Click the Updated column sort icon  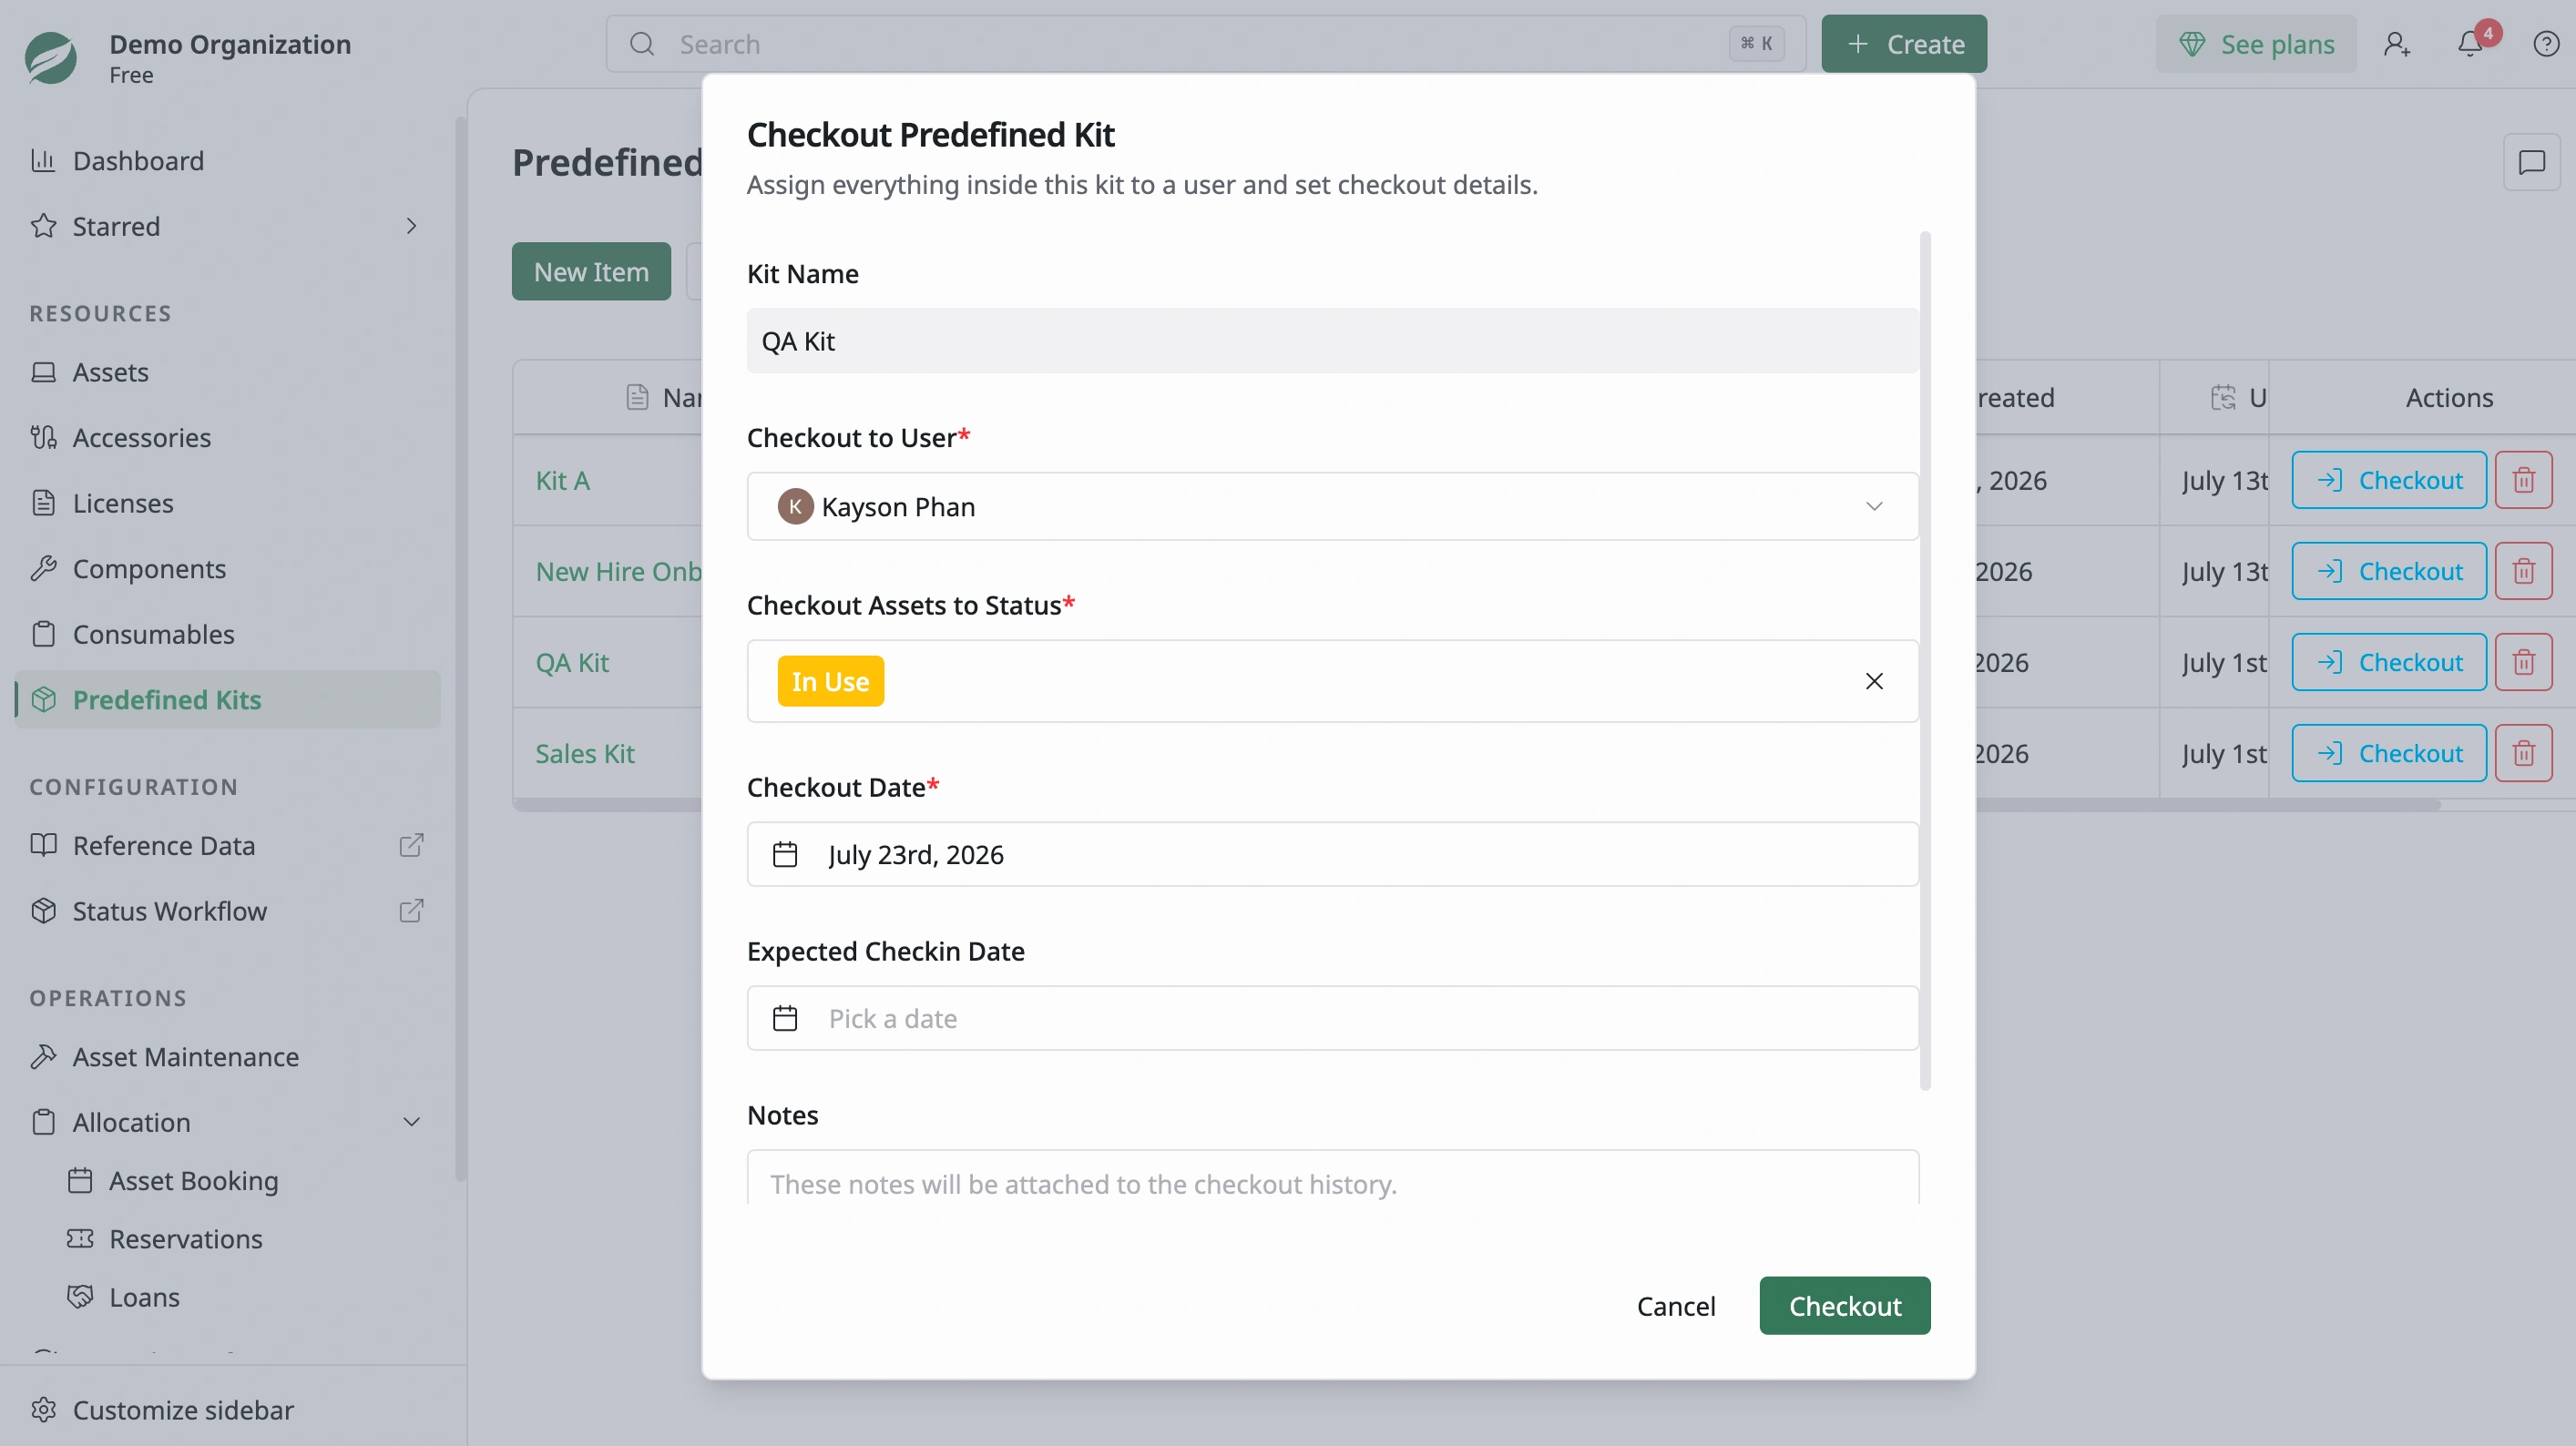coord(2222,397)
